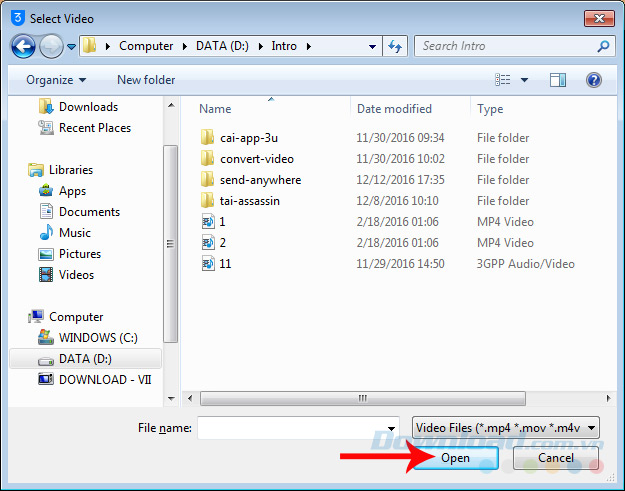Select Recent Places in the navigation pane
This screenshot has width=625, height=491.
click(95, 128)
